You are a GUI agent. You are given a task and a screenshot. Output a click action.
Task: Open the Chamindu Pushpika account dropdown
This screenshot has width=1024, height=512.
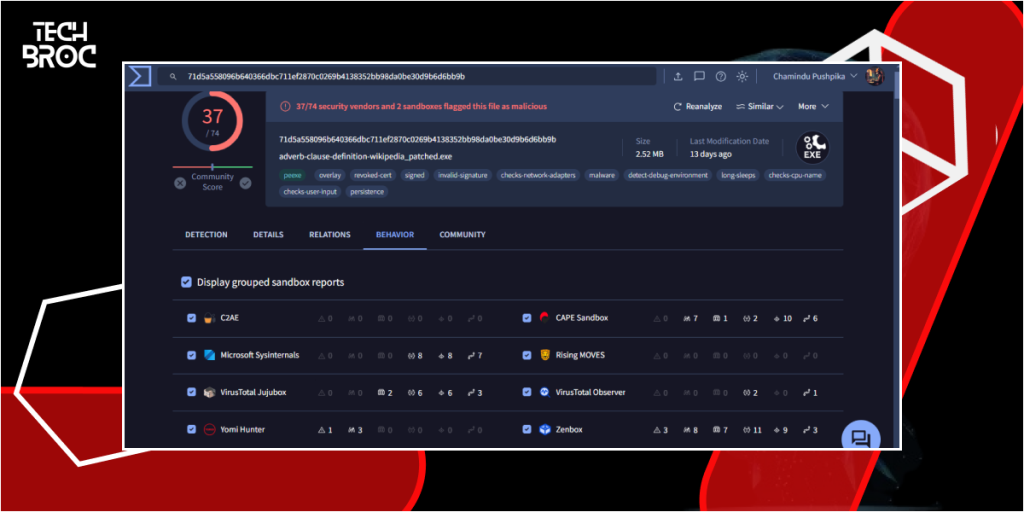click(x=814, y=76)
